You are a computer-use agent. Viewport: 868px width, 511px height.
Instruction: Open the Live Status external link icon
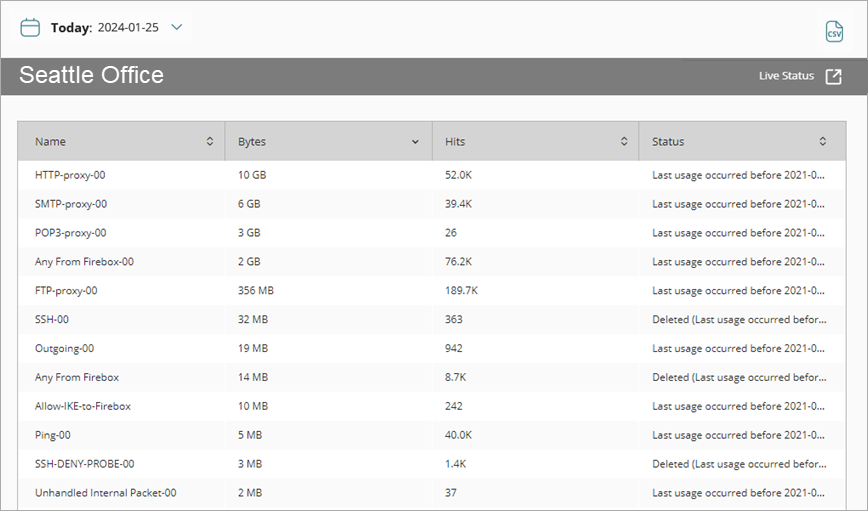[833, 77]
